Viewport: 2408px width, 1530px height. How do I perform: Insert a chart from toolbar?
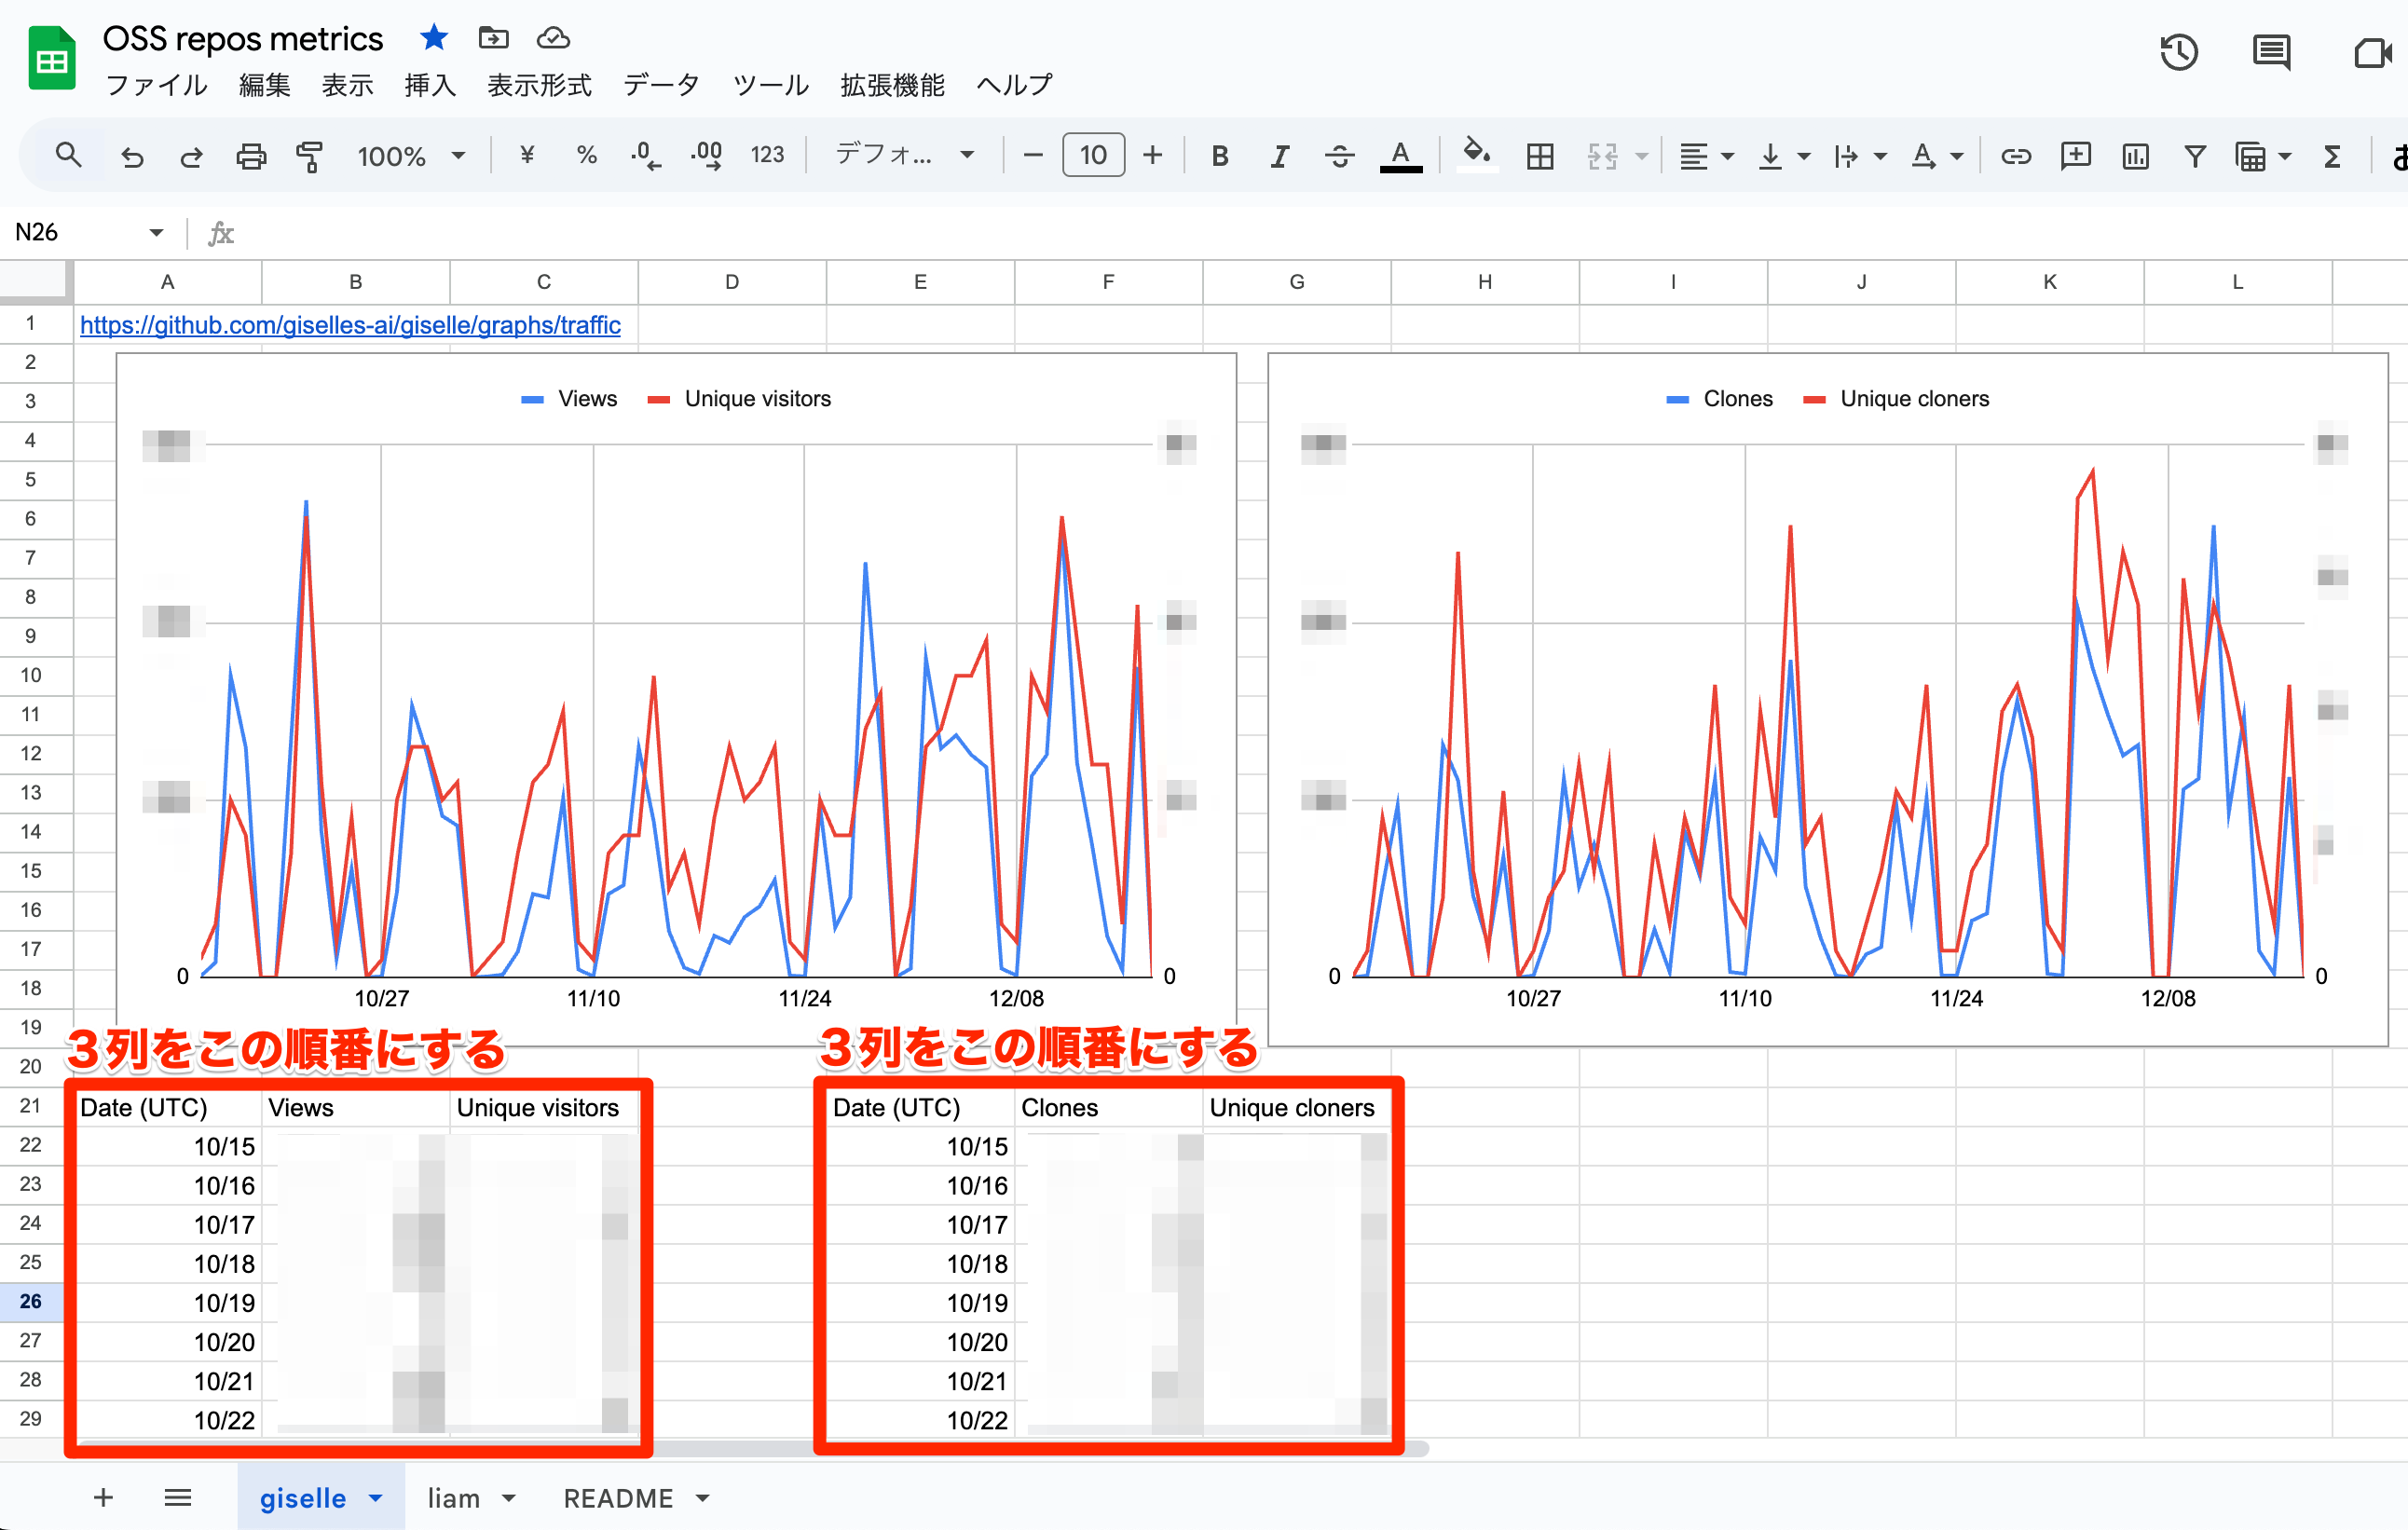[2135, 155]
